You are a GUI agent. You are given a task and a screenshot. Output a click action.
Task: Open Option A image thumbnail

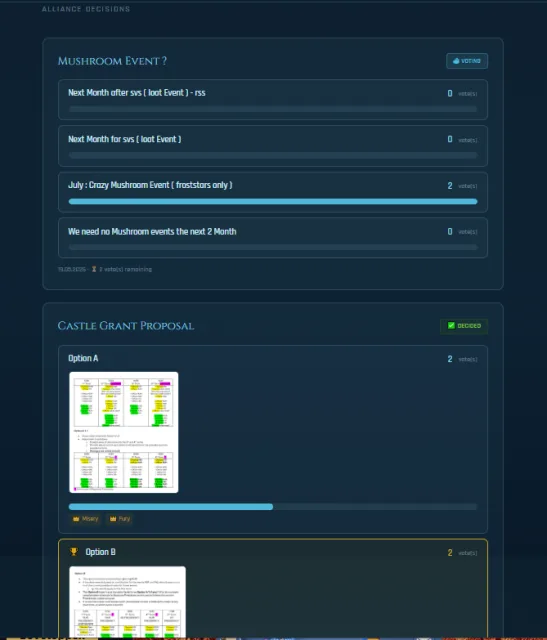click(124, 432)
